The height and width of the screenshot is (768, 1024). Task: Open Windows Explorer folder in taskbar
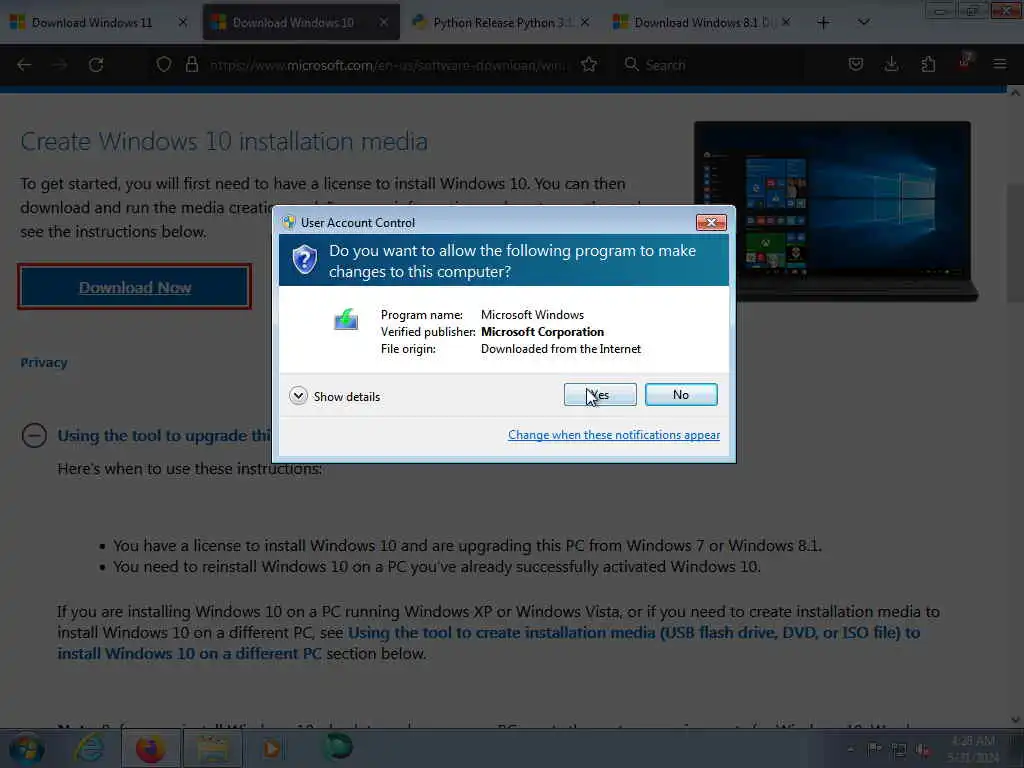pos(213,748)
